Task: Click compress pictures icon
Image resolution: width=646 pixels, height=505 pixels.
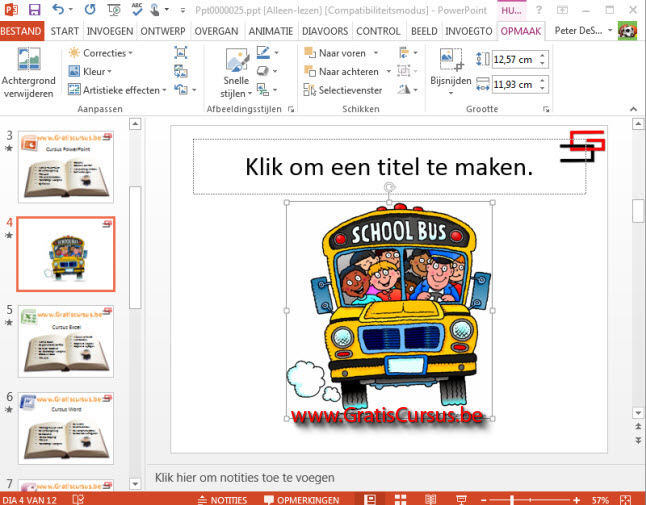Action: 180,53
